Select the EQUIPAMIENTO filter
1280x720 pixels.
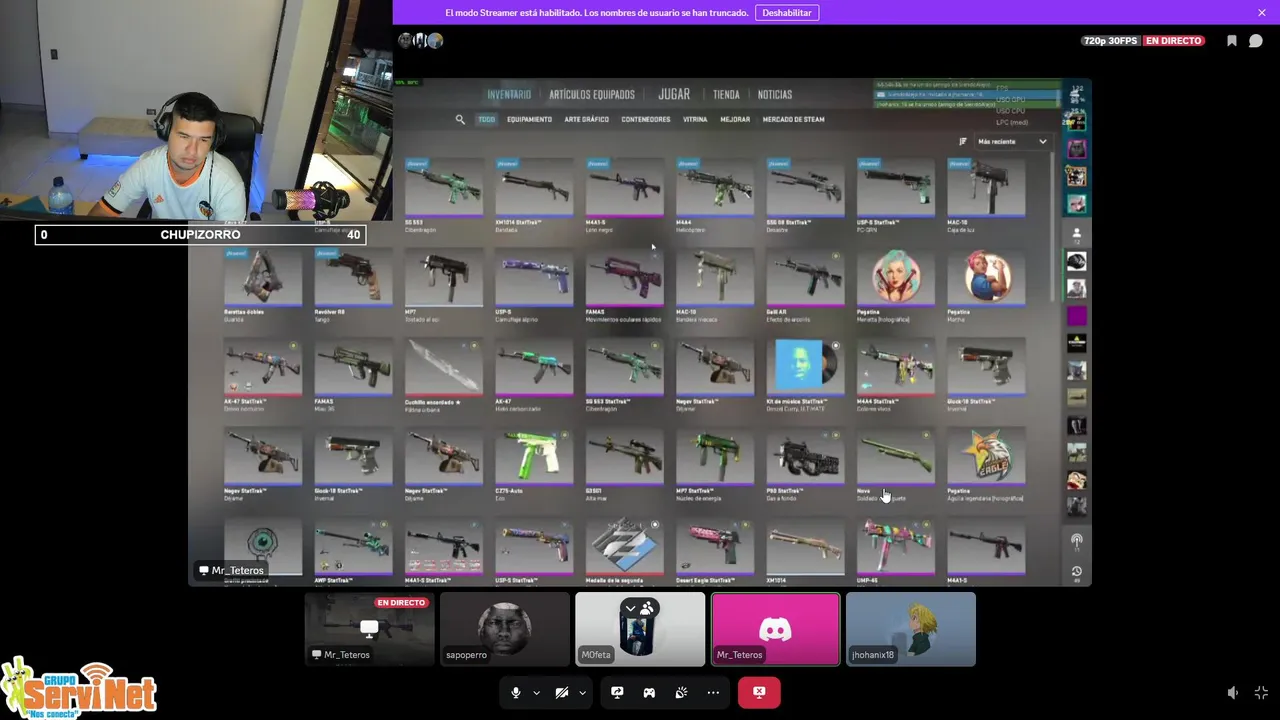tap(529, 119)
